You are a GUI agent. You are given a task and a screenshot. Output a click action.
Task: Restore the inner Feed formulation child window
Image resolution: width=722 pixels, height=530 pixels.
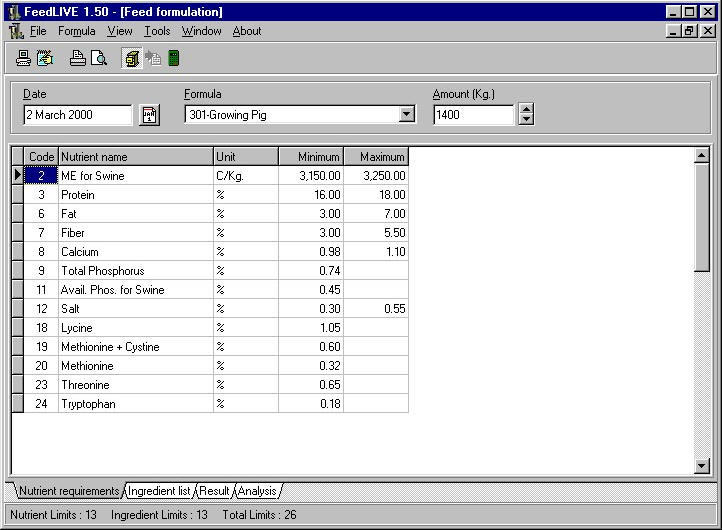pyautogui.click(x=689, y=31)
